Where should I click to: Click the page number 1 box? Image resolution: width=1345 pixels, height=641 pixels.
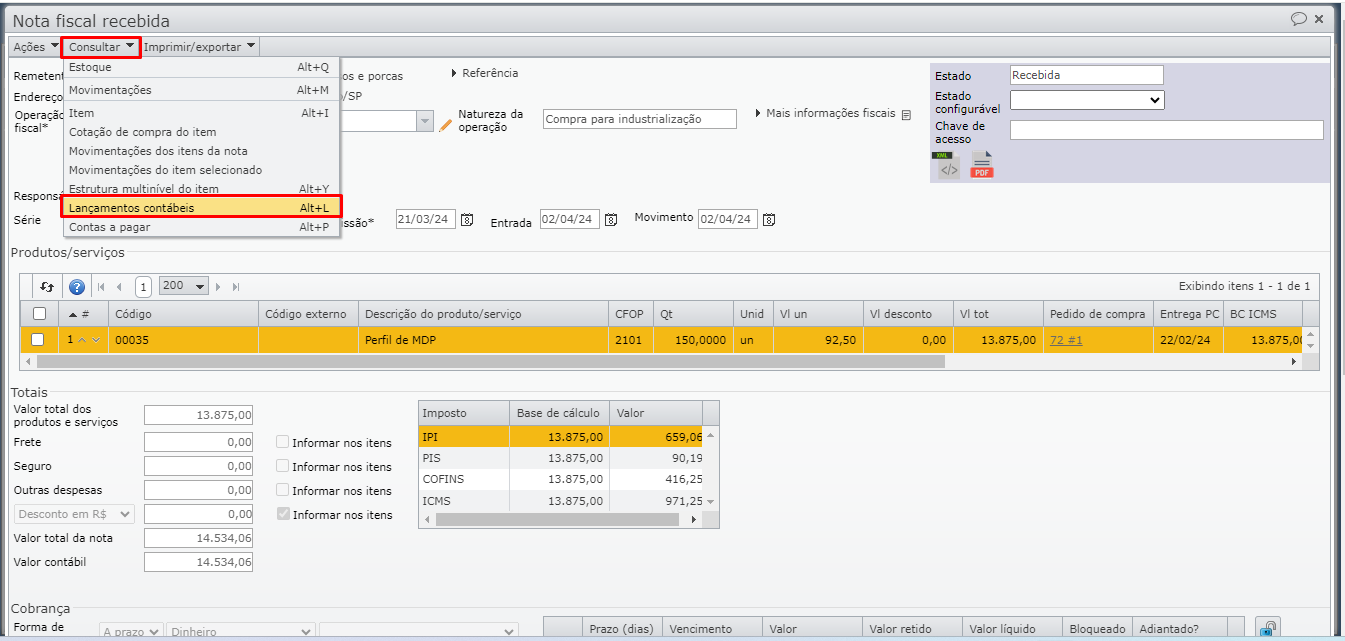tap(143, 287)
